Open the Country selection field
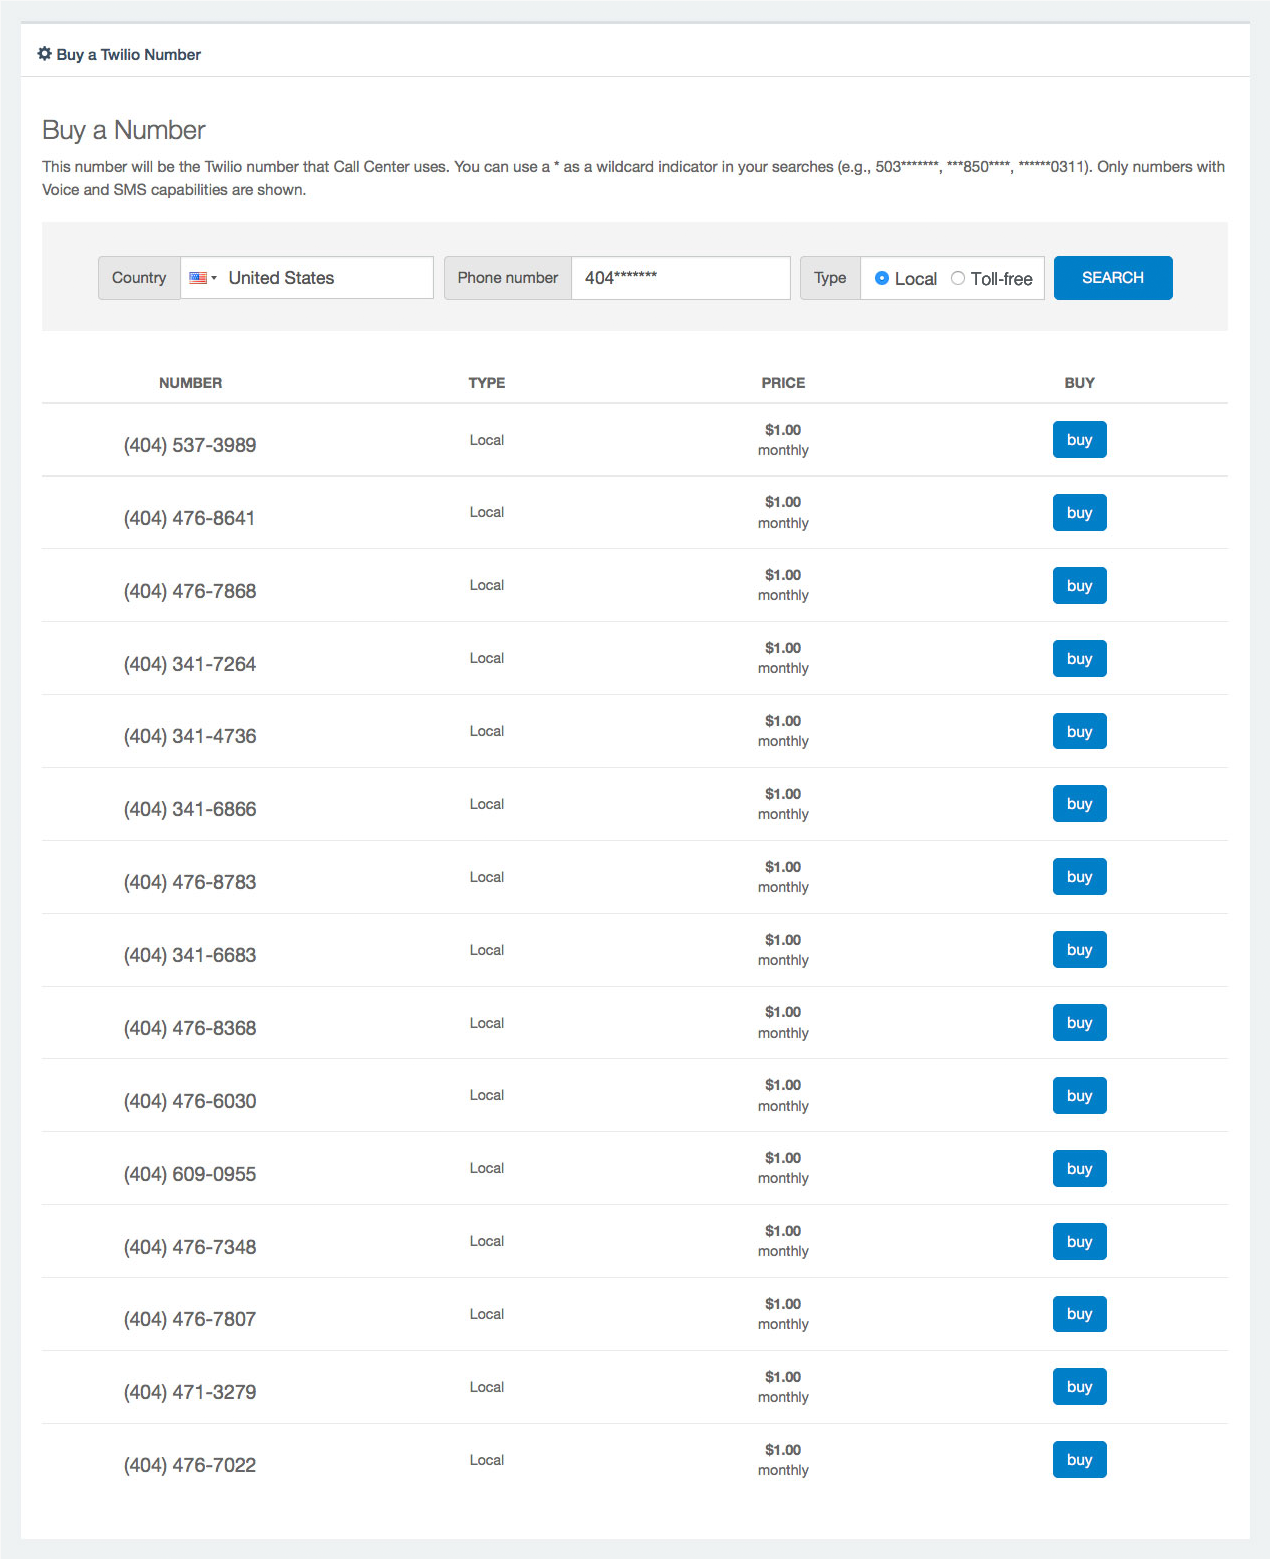 (306, 278)
